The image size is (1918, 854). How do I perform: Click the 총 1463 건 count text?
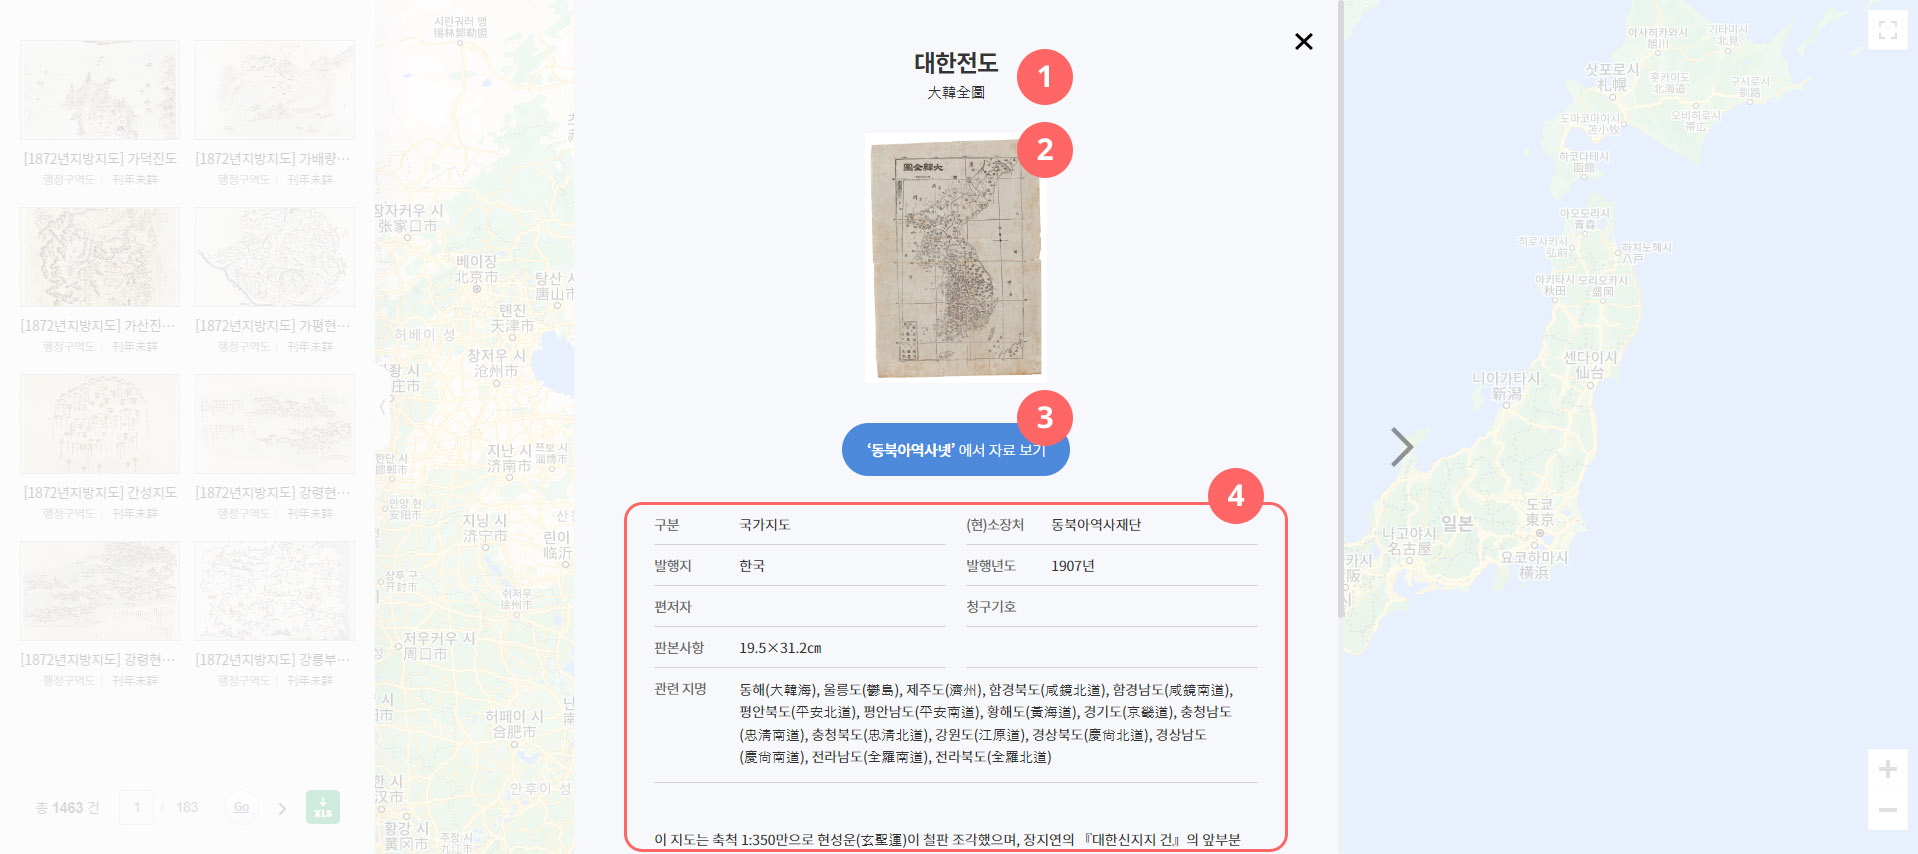68,808
